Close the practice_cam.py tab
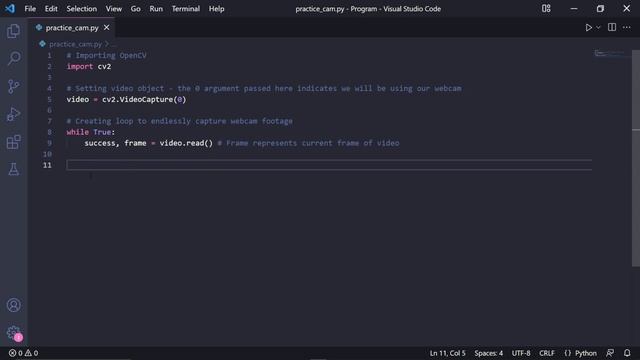Viewport: 640px width, 360px height. tap(107, 27)
